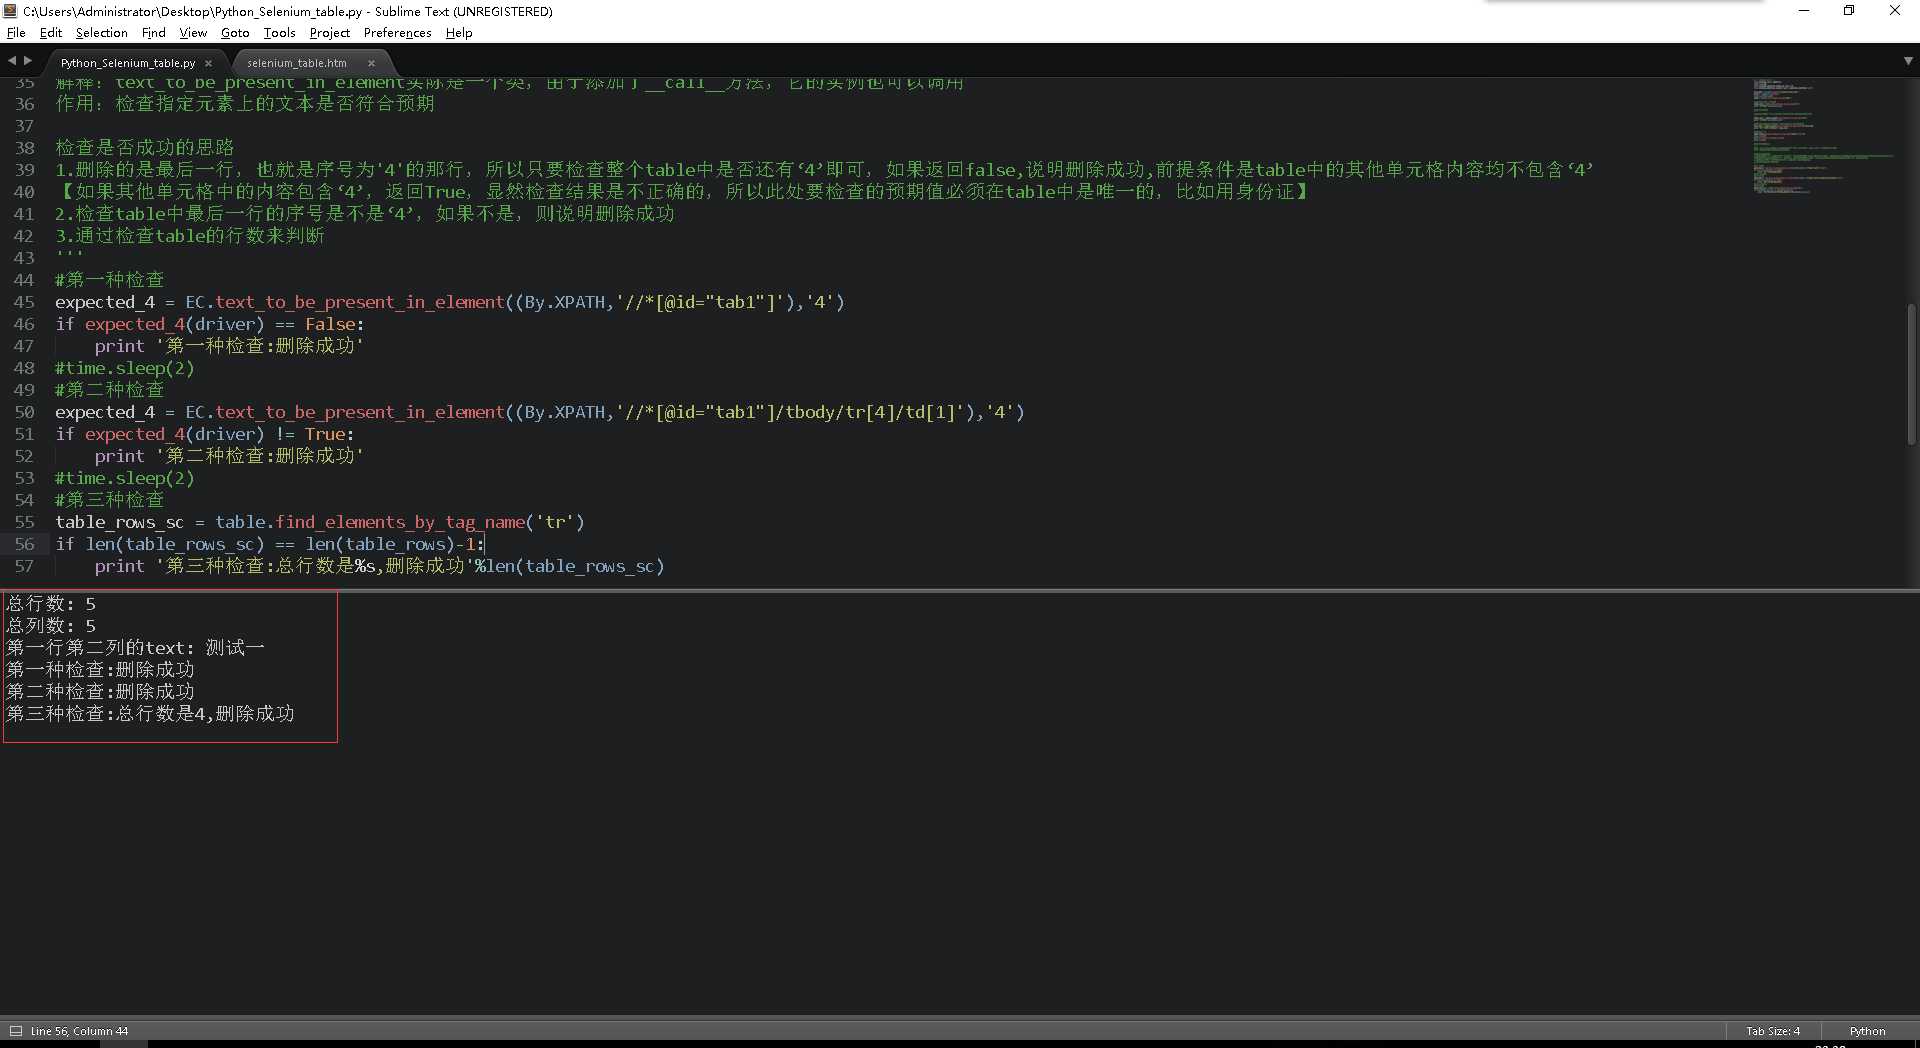The image size is (1920, 1048).
Task: Change the Python syntax selector
Action: click(x=1867, y=1031)
